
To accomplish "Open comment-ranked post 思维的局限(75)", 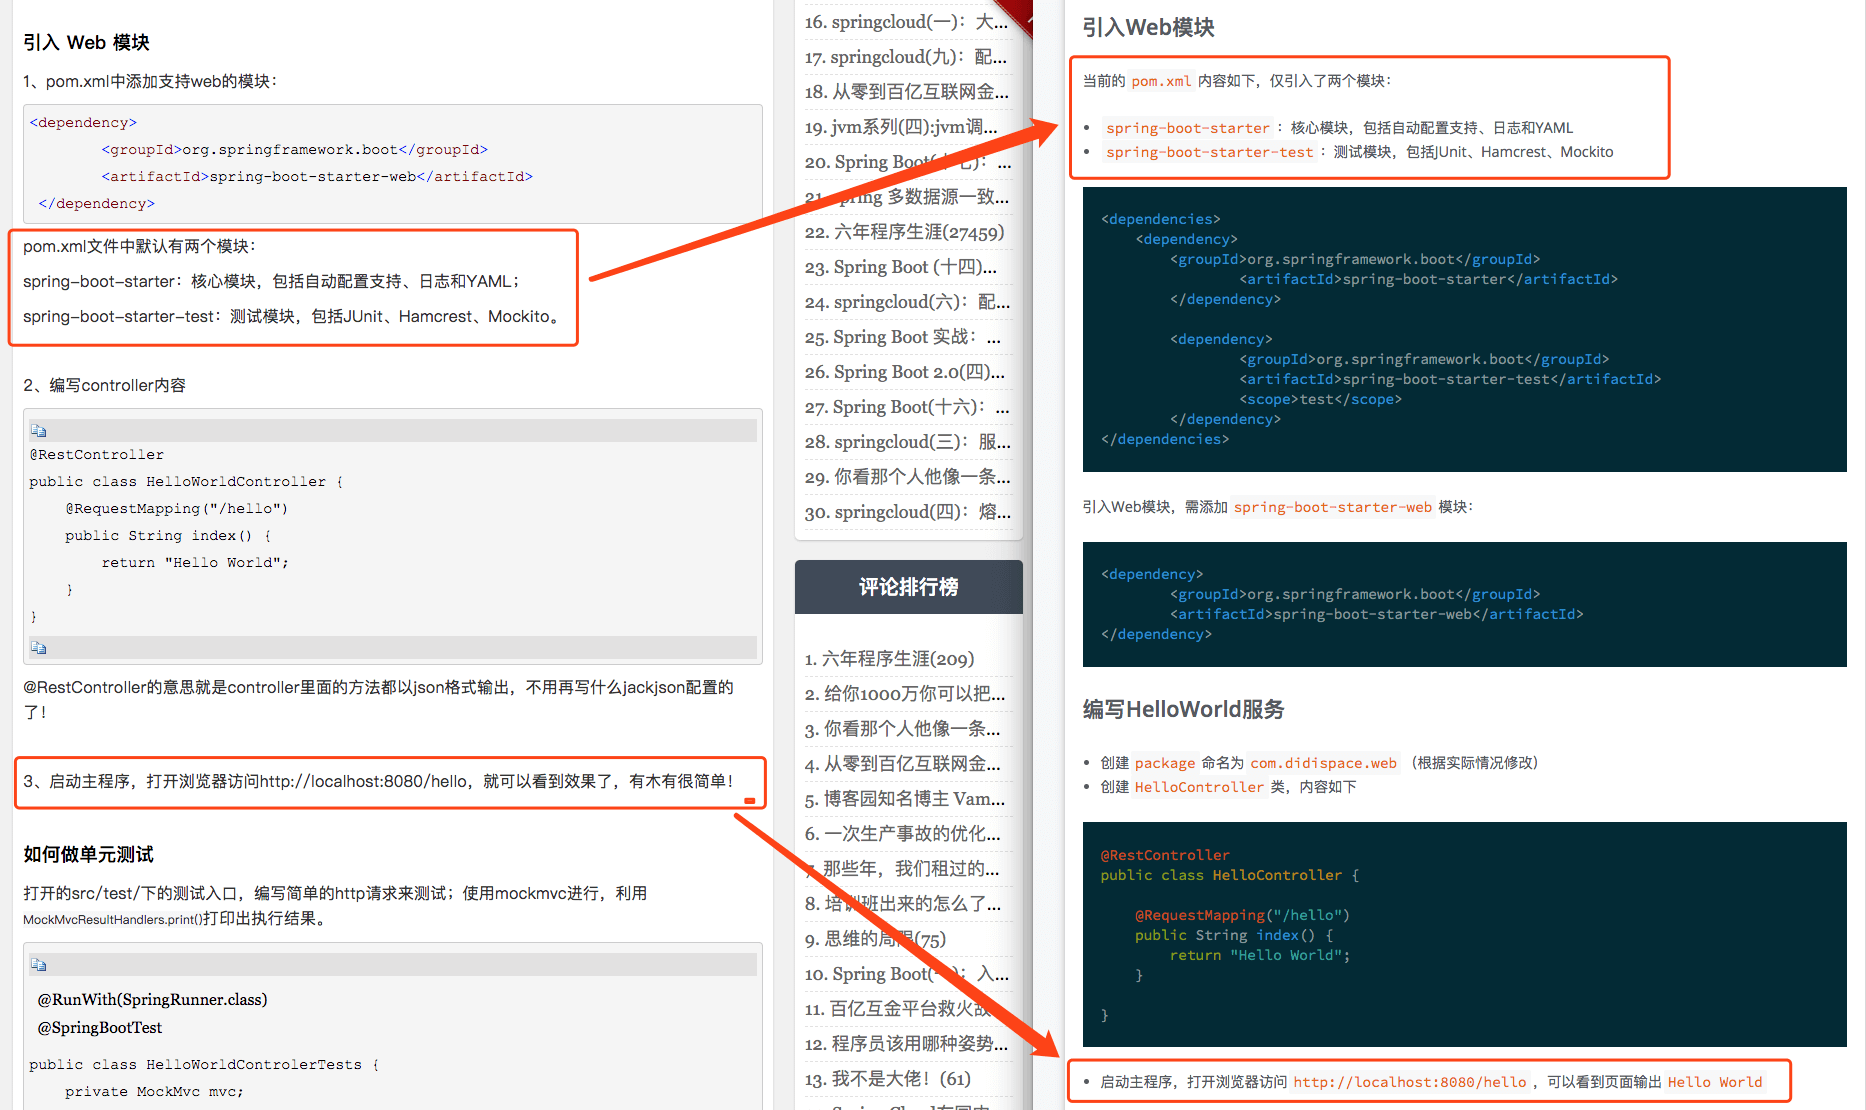I will click(875, 939).
